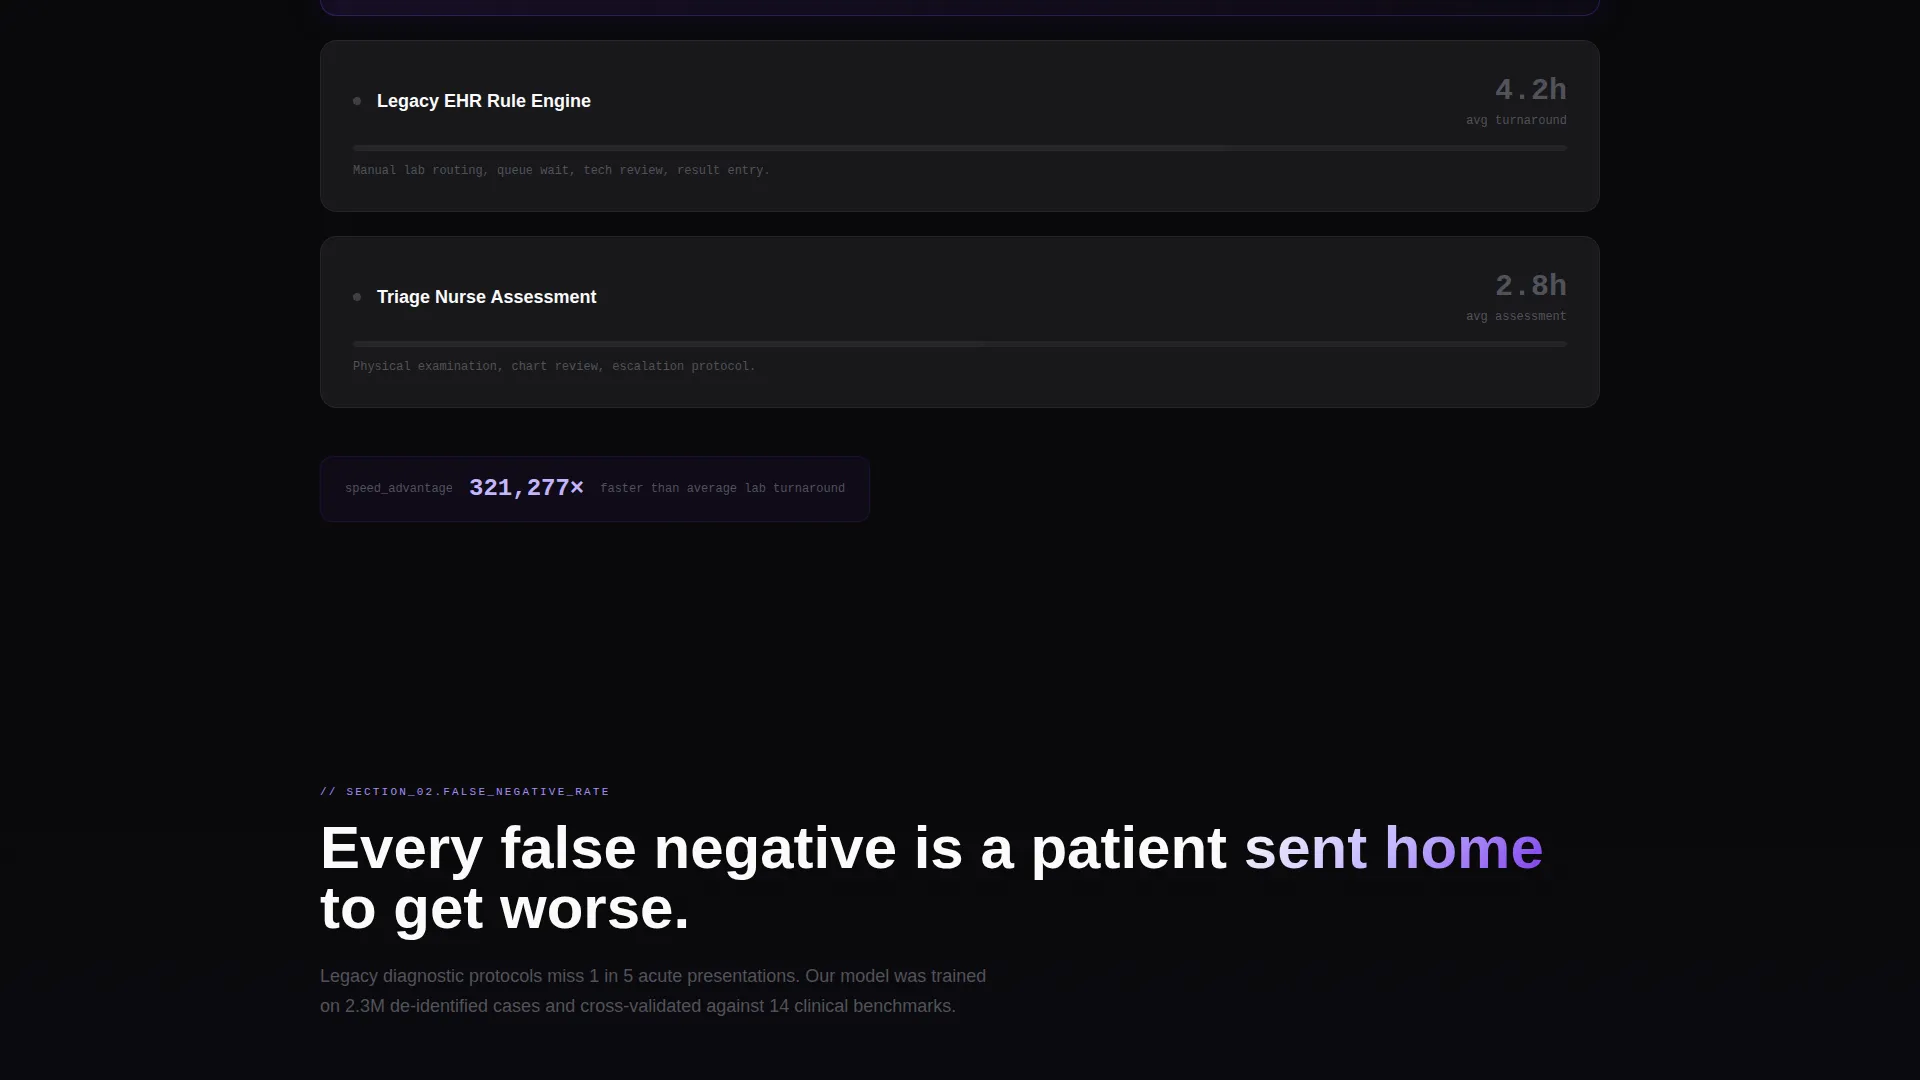Click the purple 'sent home' heading text
1920x1080 pixels.
point(1393,848)
